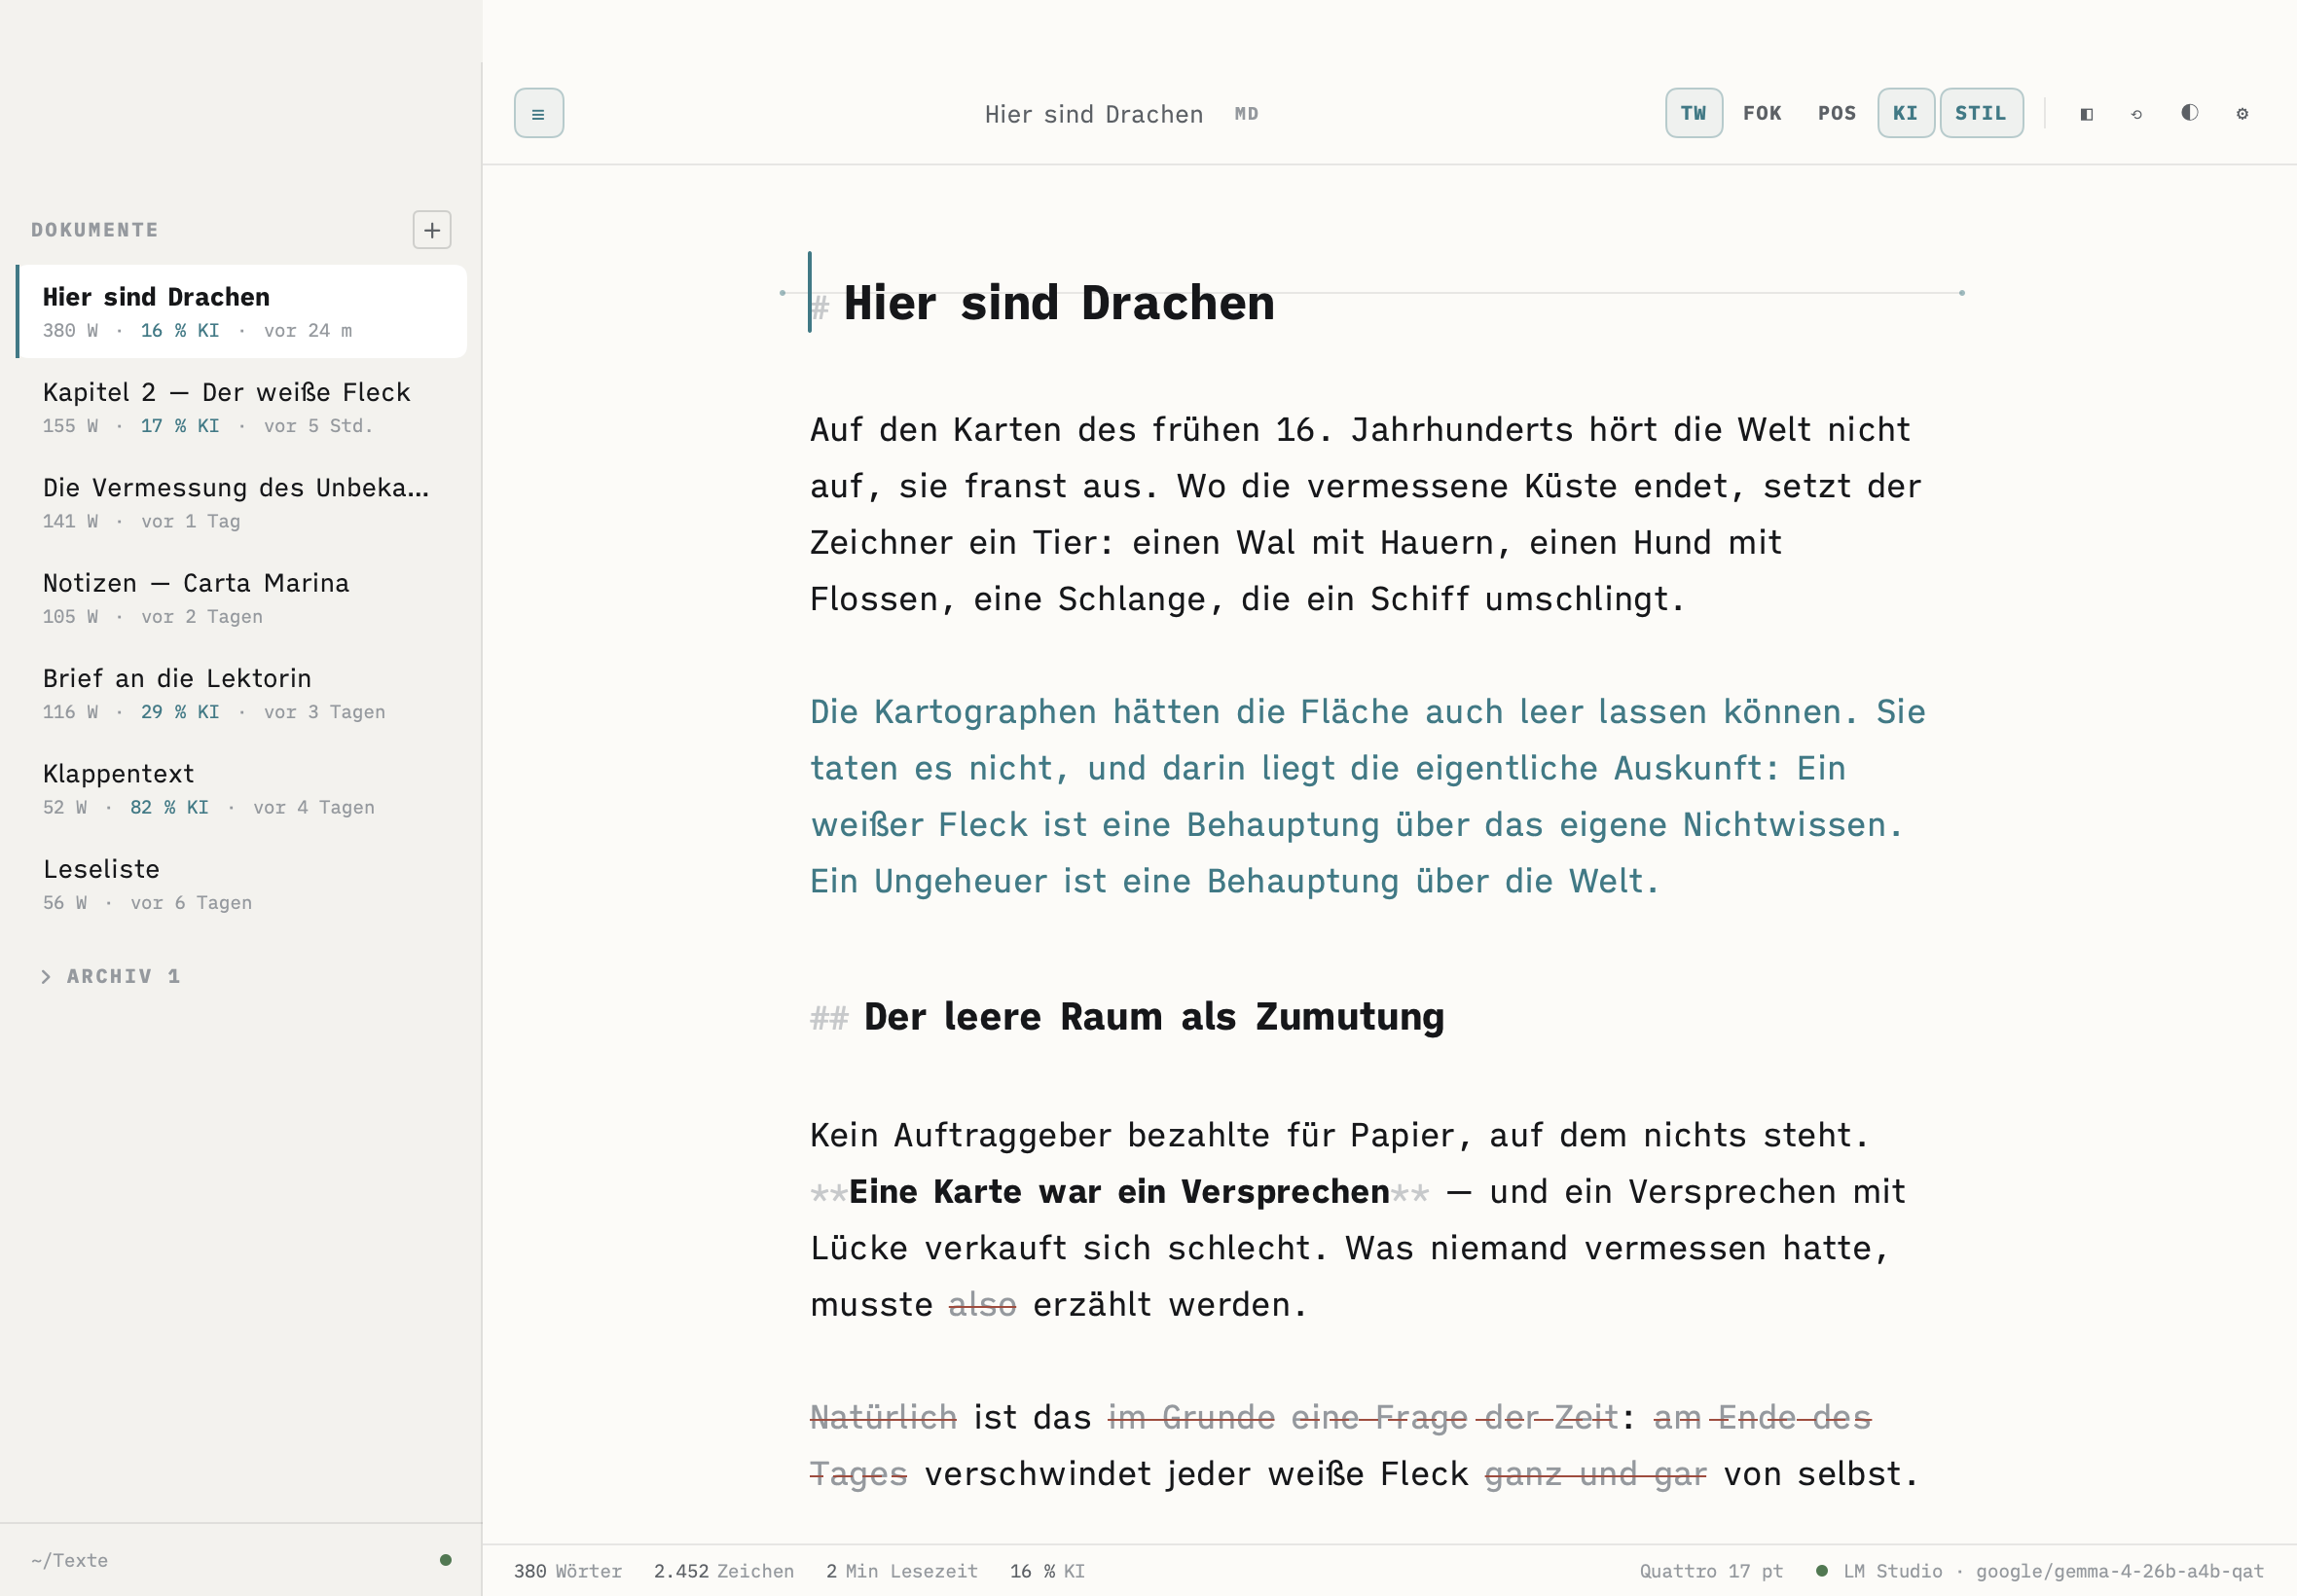Click the document title in top bar
The image size is (2297, 1596).
[1093, 114]
